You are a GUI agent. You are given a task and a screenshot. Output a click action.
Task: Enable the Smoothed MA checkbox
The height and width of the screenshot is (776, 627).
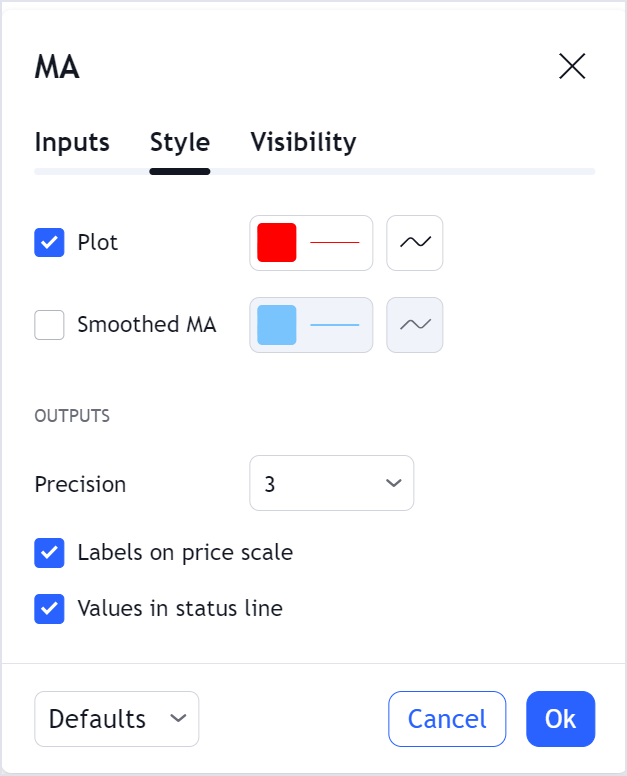(50, 325)
